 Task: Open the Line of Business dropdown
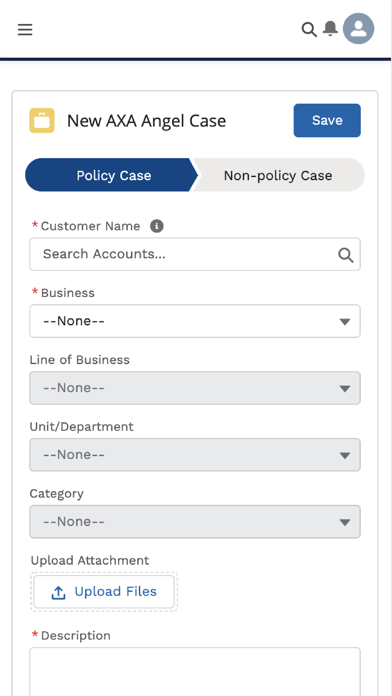pos(195,388)
